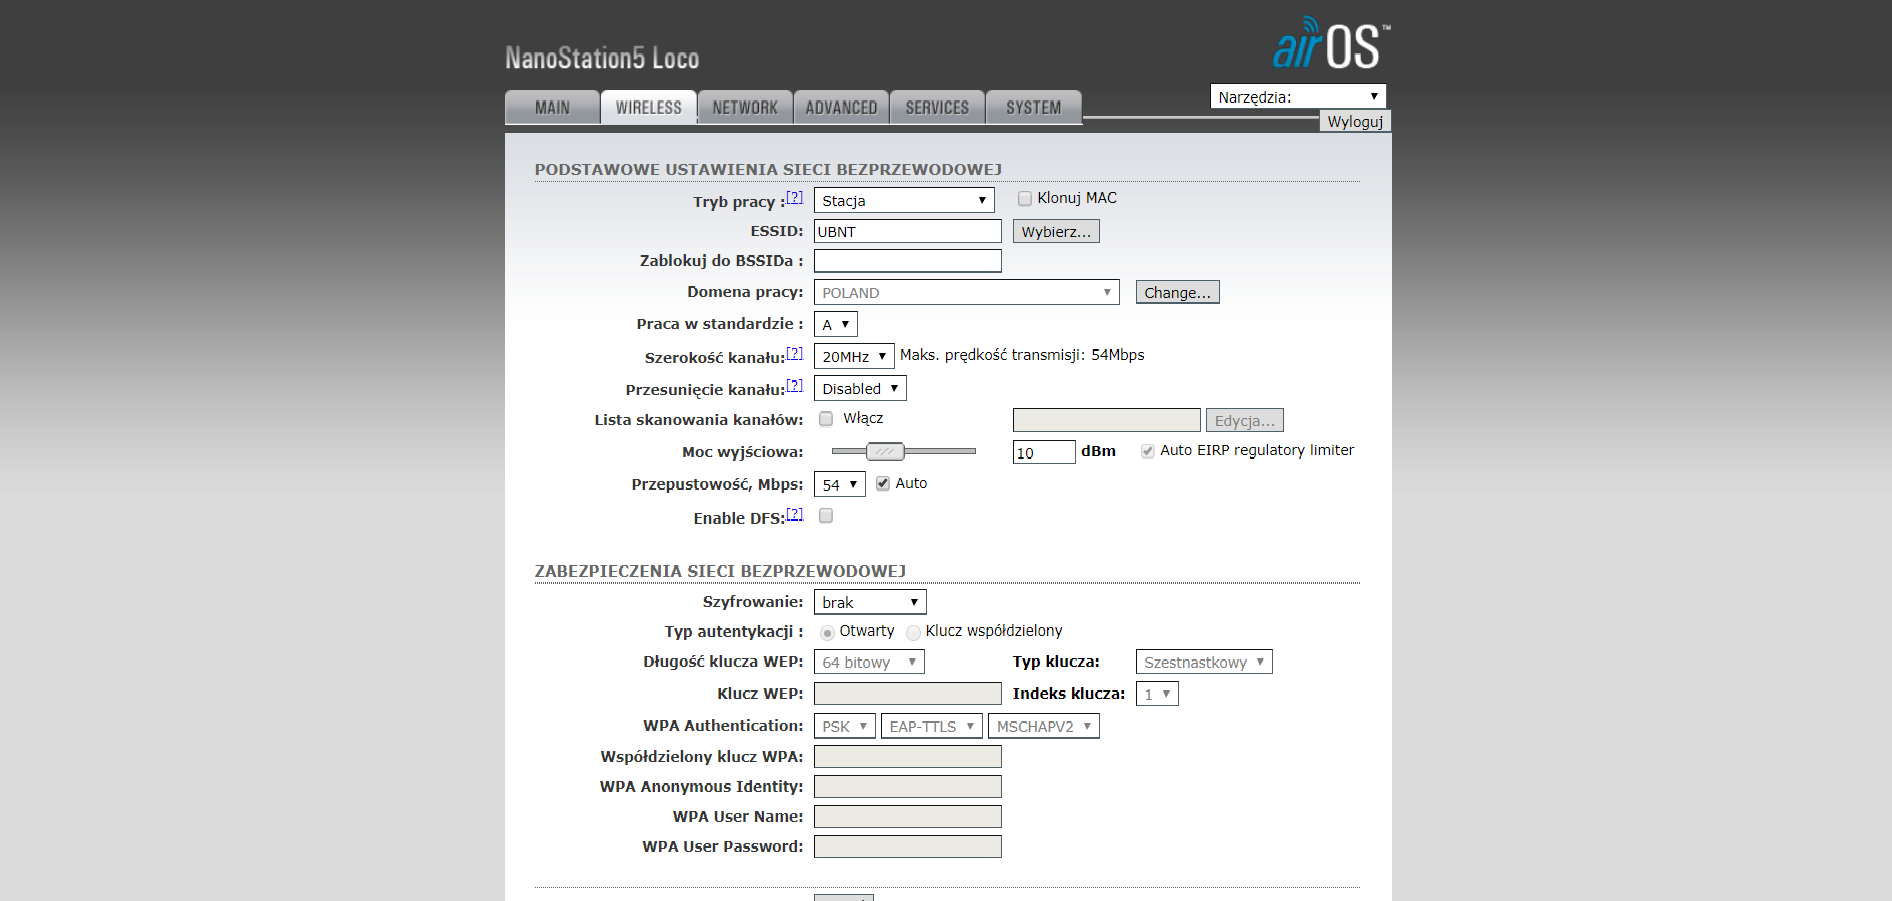Open help link next to Szerokość kanału
This screenshot has width=1892, height=901.
click(x=794, y=353)
